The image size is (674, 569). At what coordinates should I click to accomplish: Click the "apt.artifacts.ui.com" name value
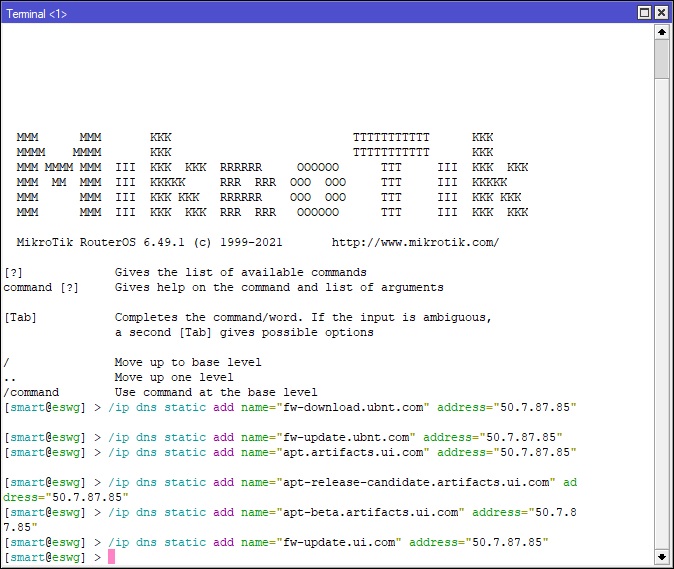[x=352, y=453]
